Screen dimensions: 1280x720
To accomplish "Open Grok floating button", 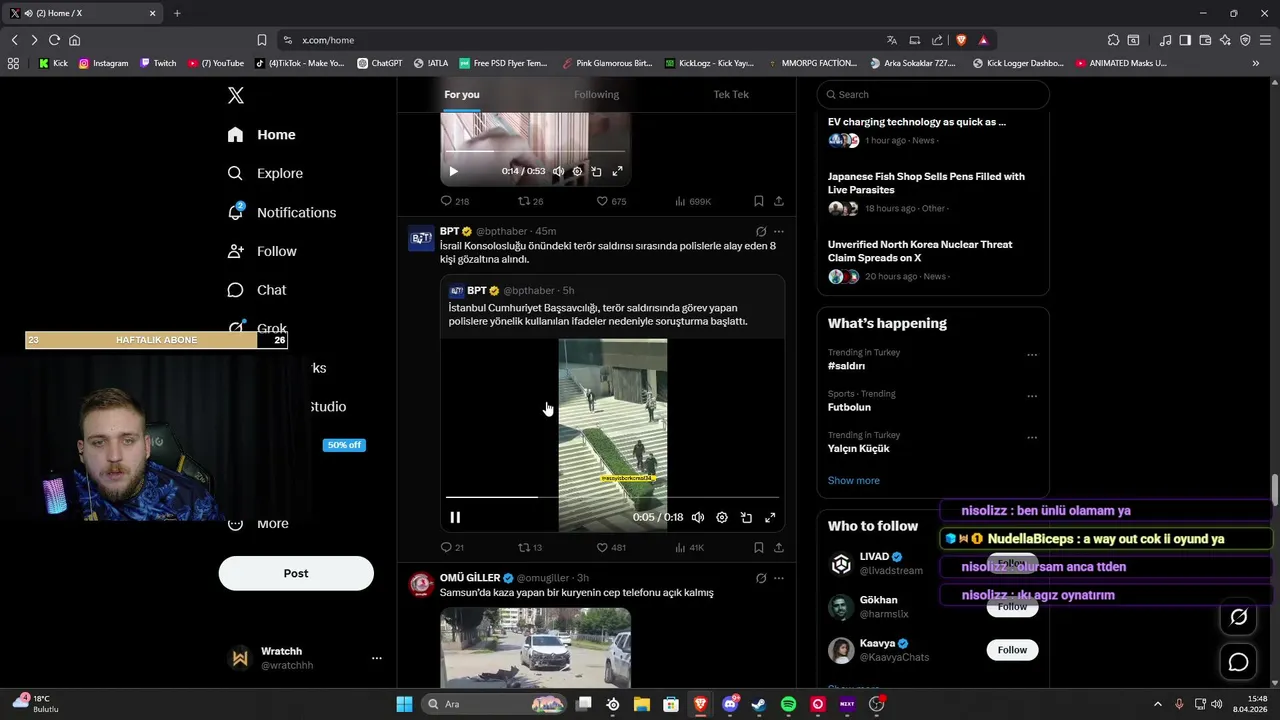I will pyautogui.click(x=1238, y=617).
